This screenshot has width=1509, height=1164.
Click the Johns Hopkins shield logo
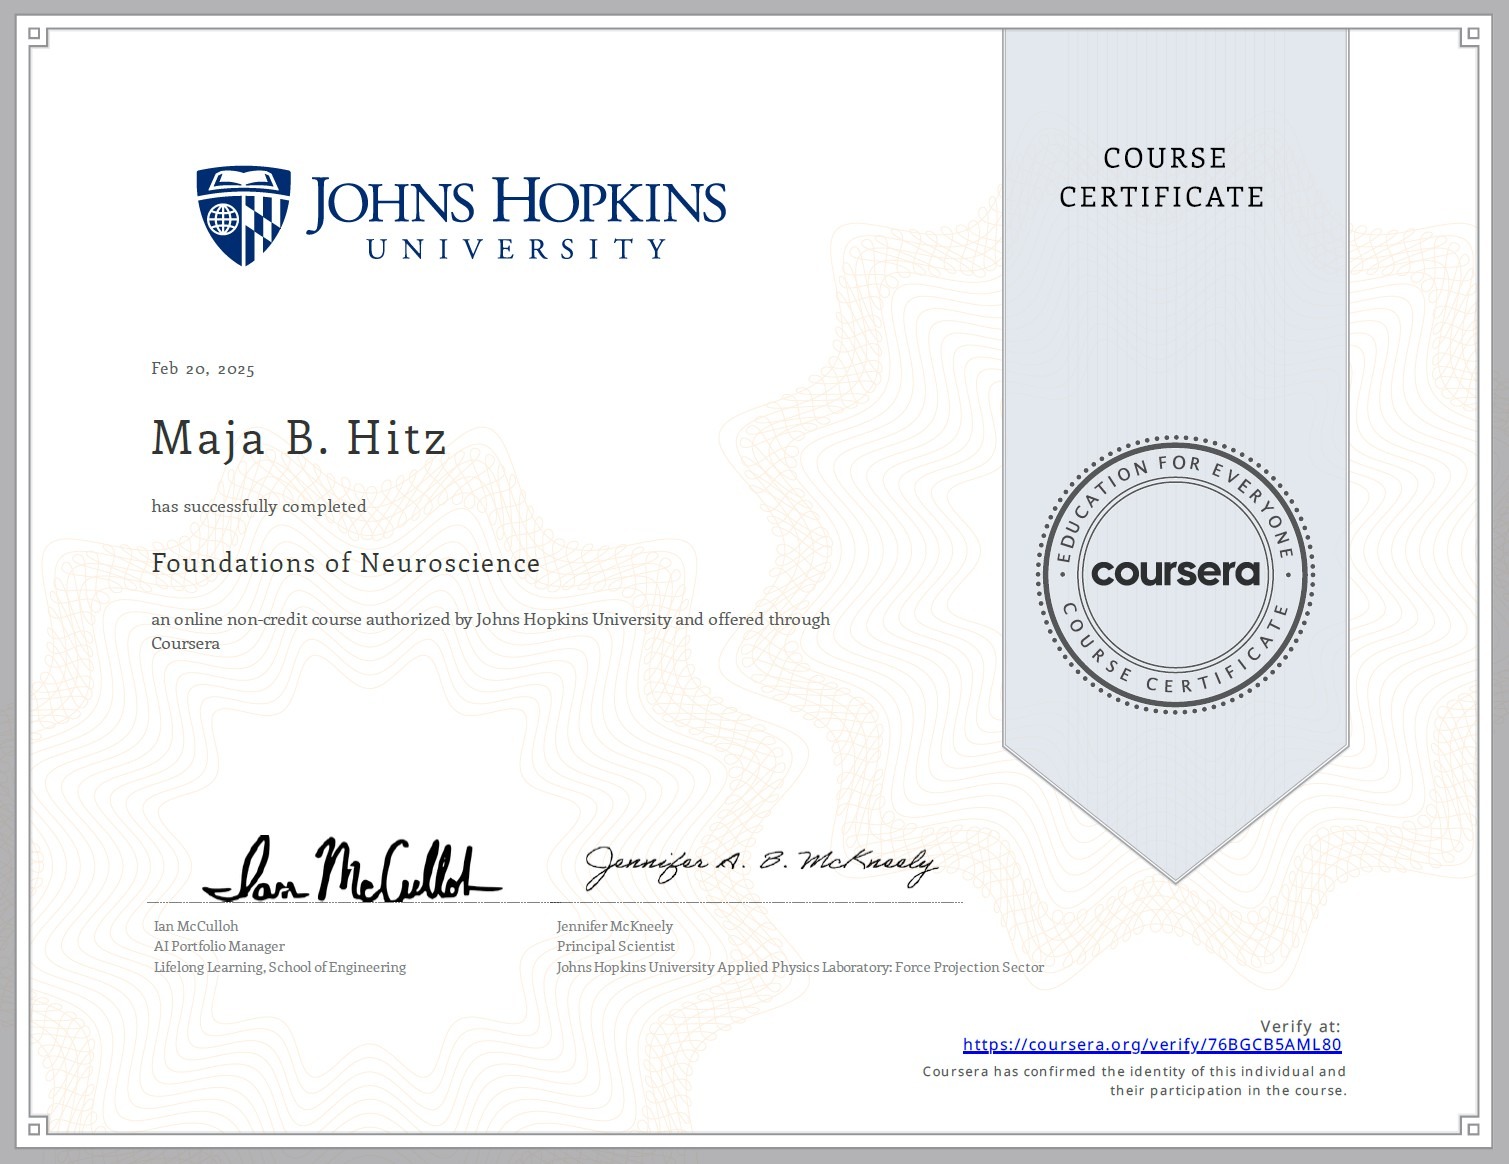pos(243,216)
